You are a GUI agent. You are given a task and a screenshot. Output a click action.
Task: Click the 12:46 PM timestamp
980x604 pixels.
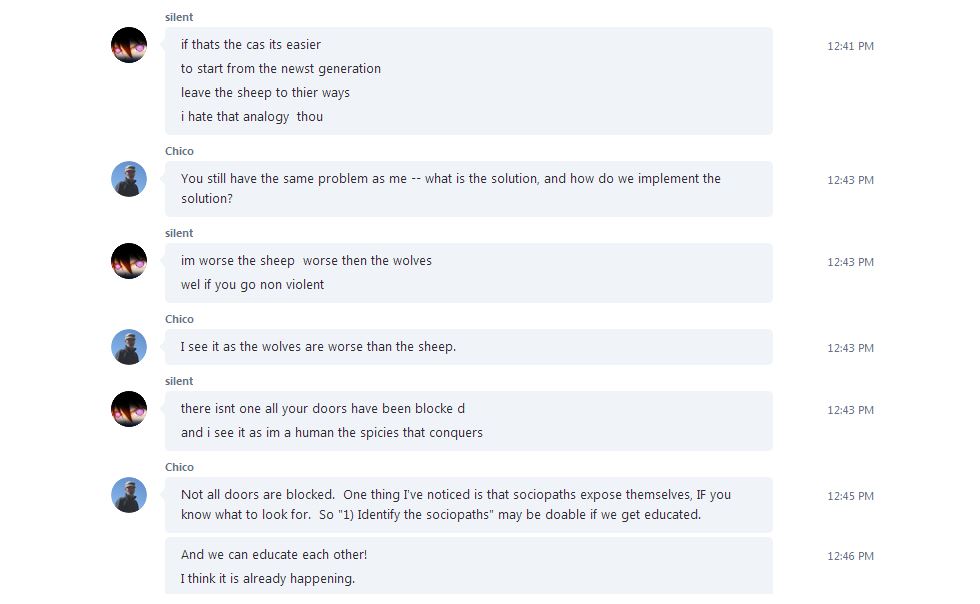[850, 556]
